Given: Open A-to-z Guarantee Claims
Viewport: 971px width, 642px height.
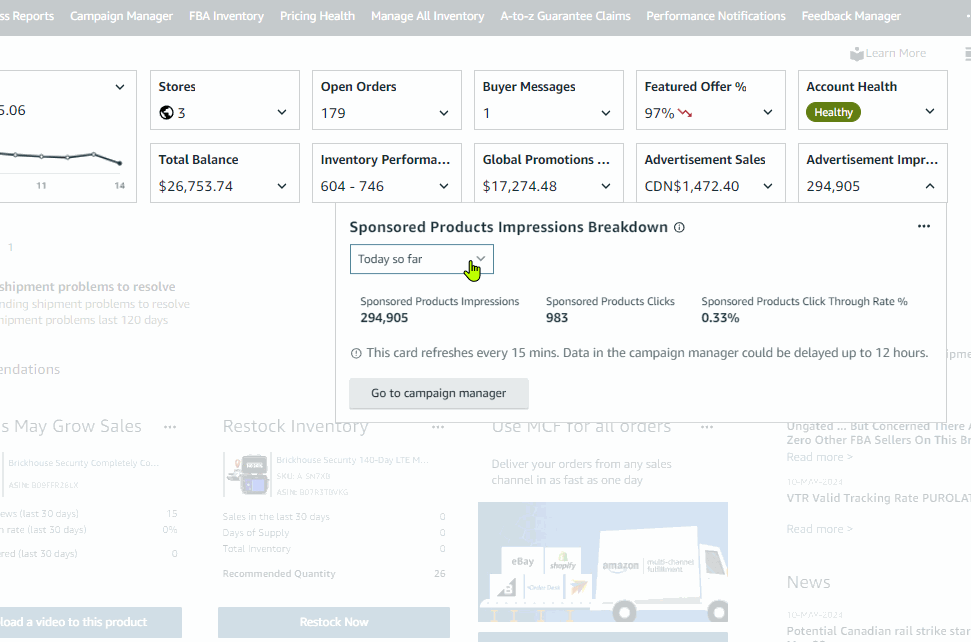Looking at the screenshot, I should 565,16.
